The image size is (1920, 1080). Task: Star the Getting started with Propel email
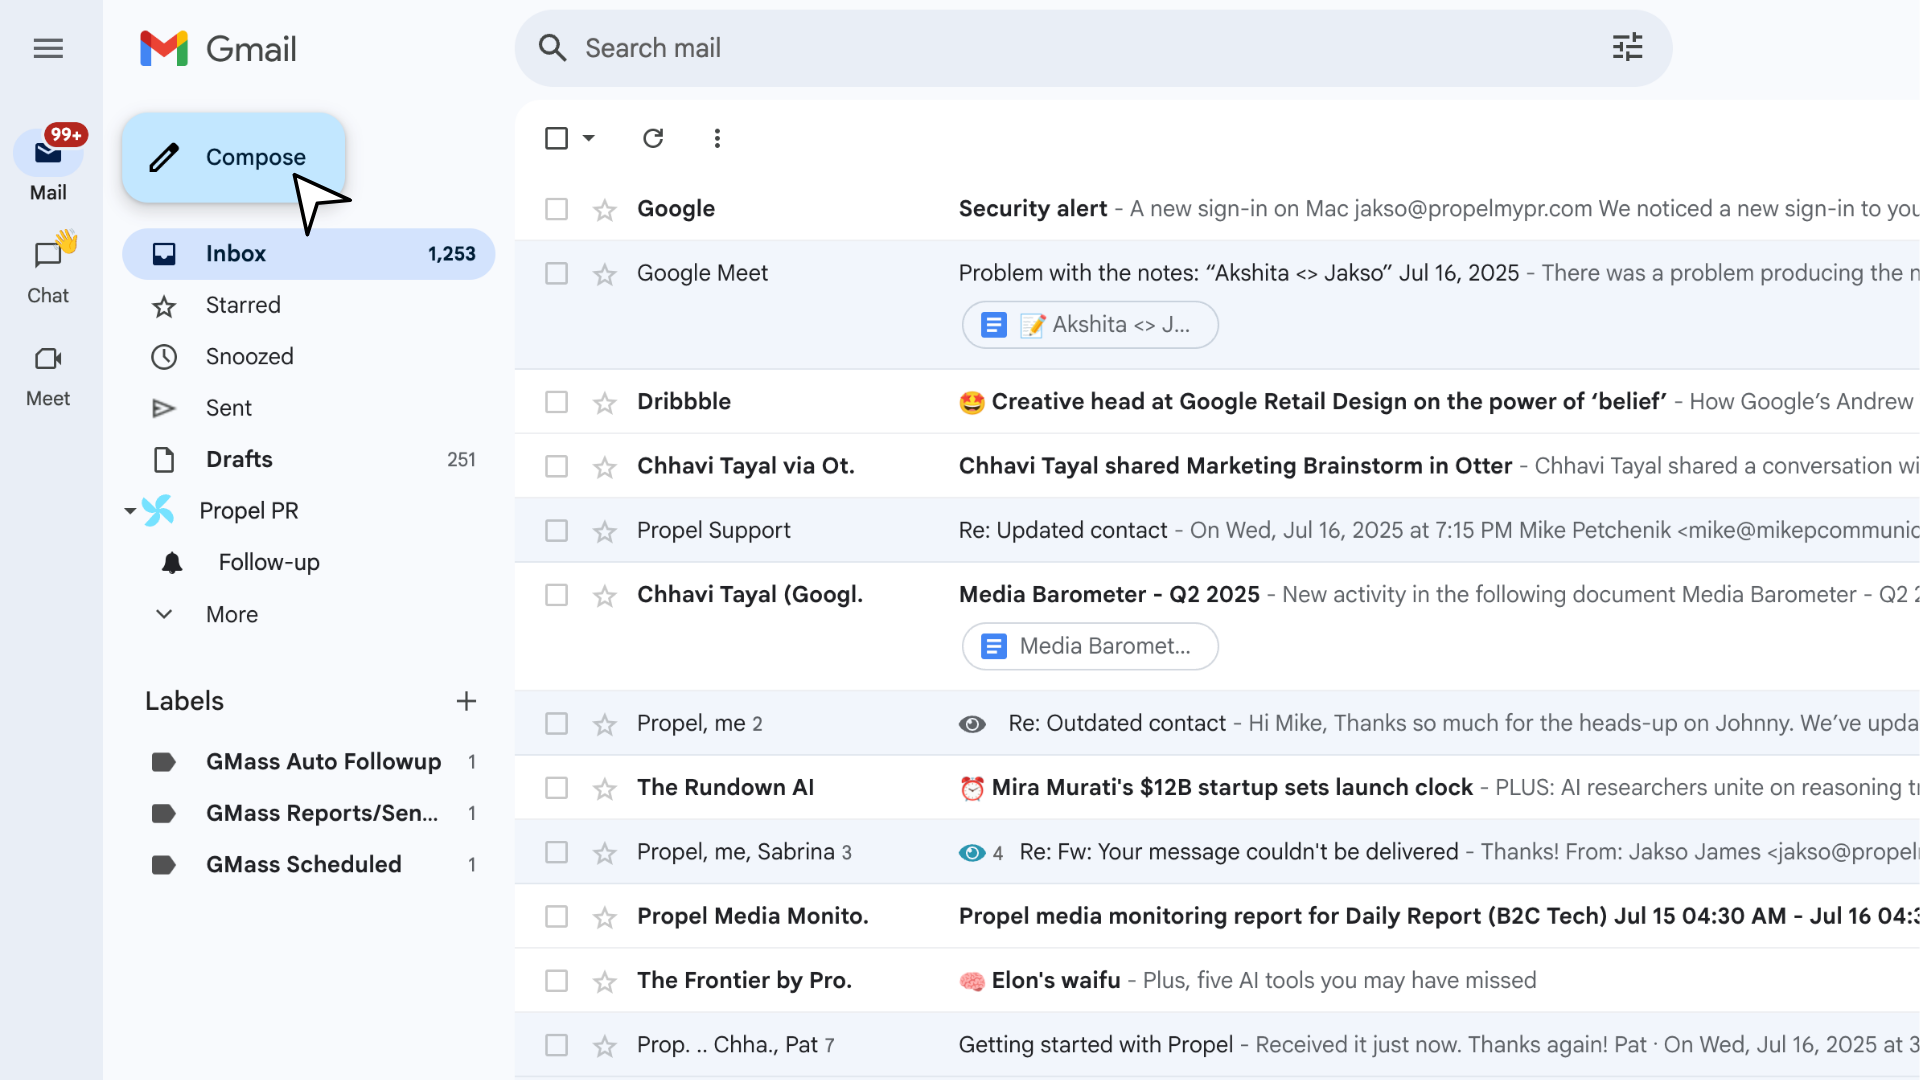(604, 1046)
